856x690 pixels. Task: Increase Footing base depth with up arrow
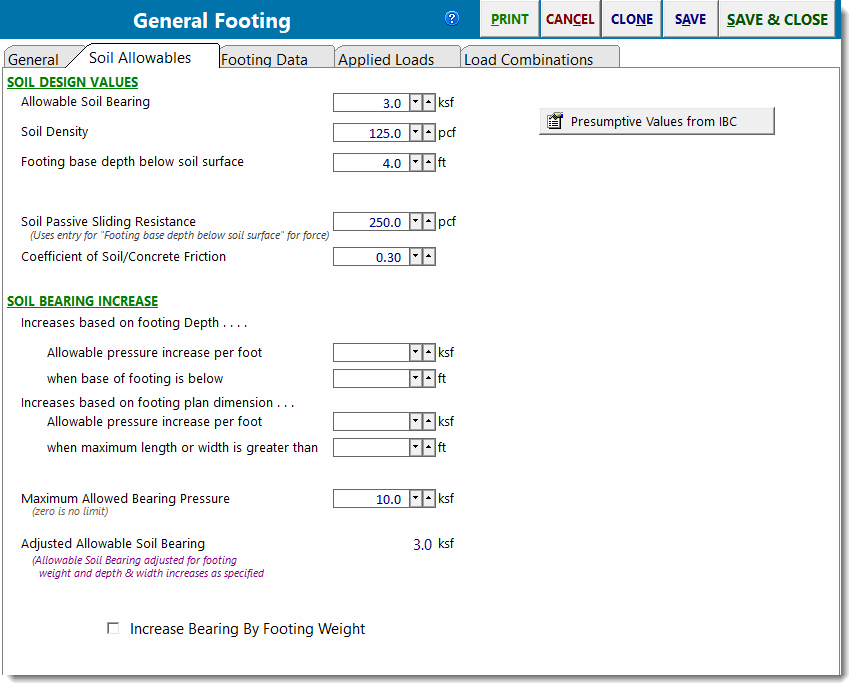pyautogui.click(x=428, y=163)
